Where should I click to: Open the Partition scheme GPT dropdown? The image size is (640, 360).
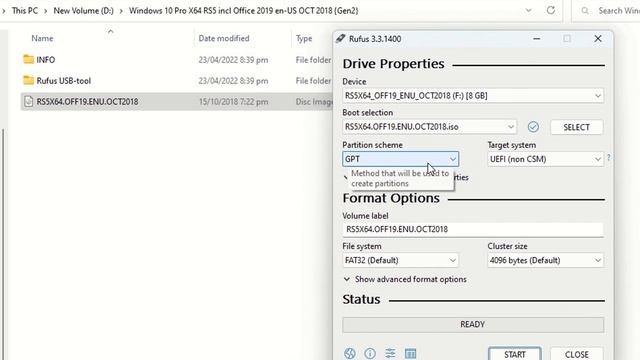(400, 159)
